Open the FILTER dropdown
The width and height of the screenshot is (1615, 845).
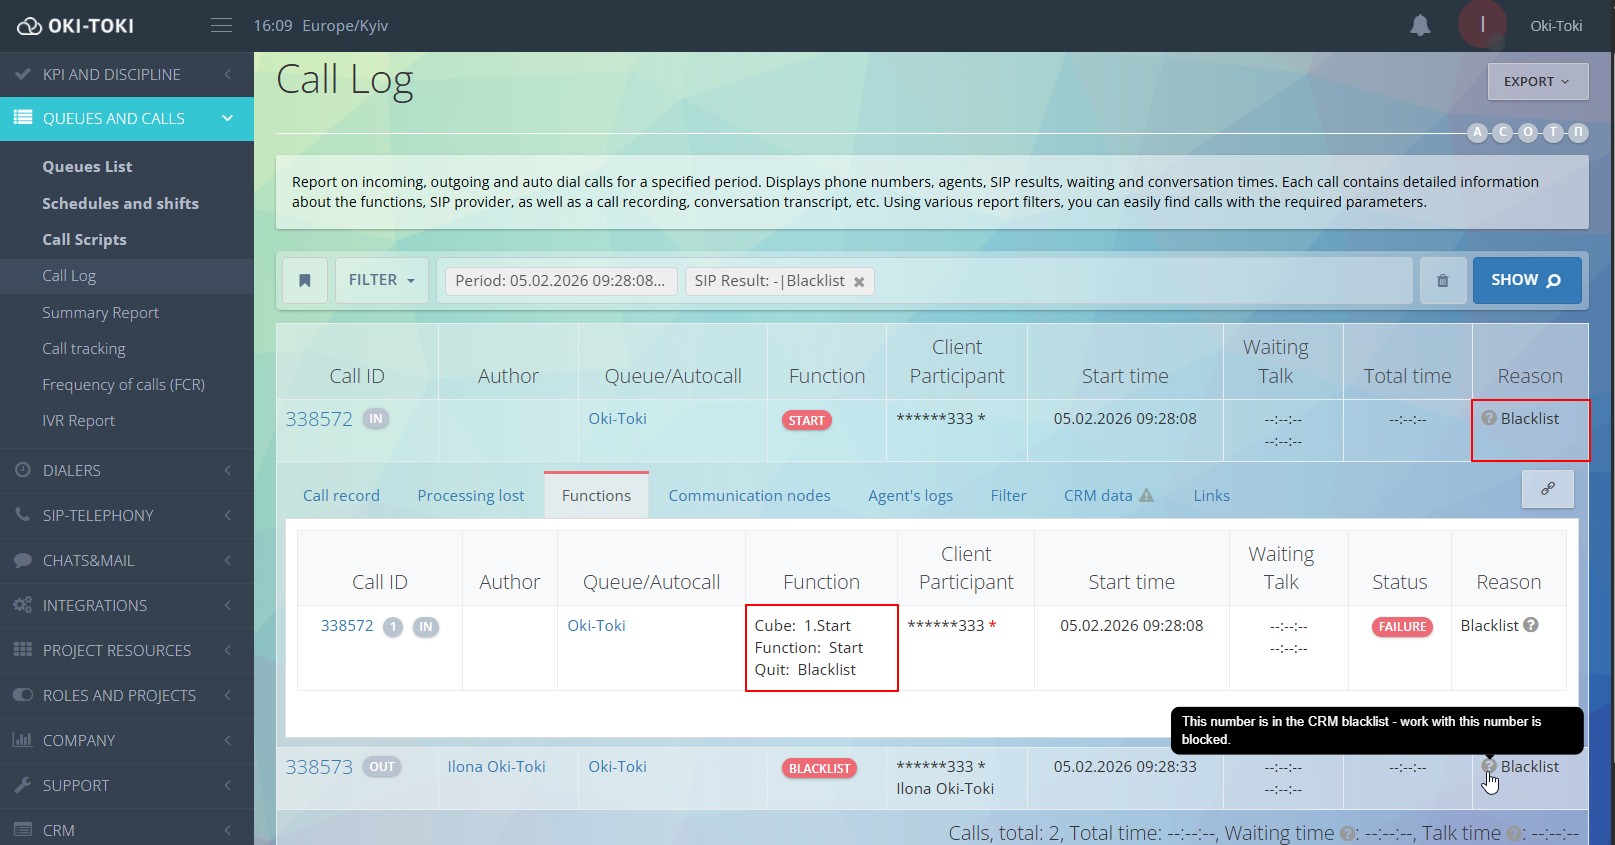[x=381, y=281]
